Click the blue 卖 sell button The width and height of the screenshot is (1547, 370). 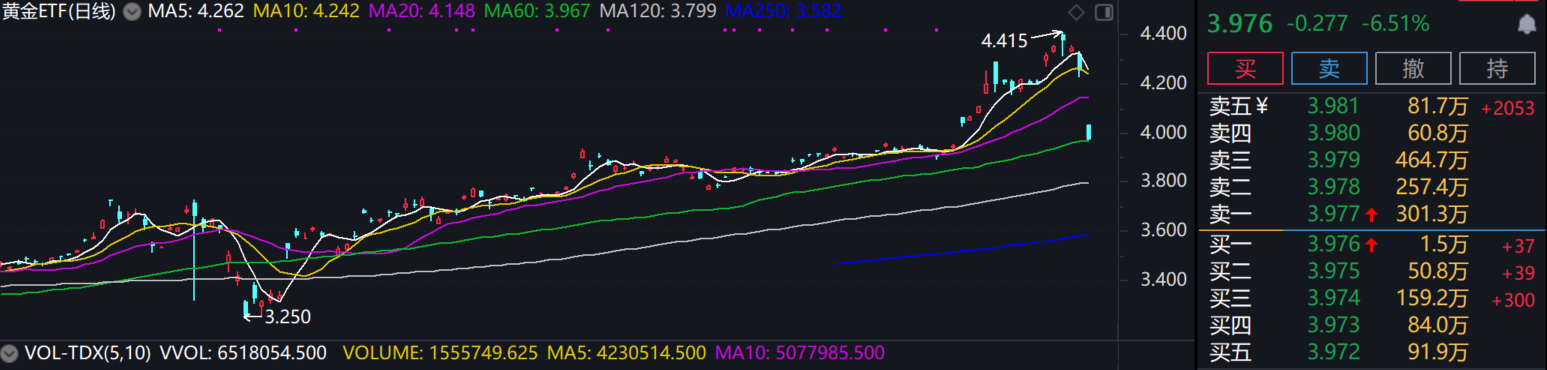[1329, 68]
